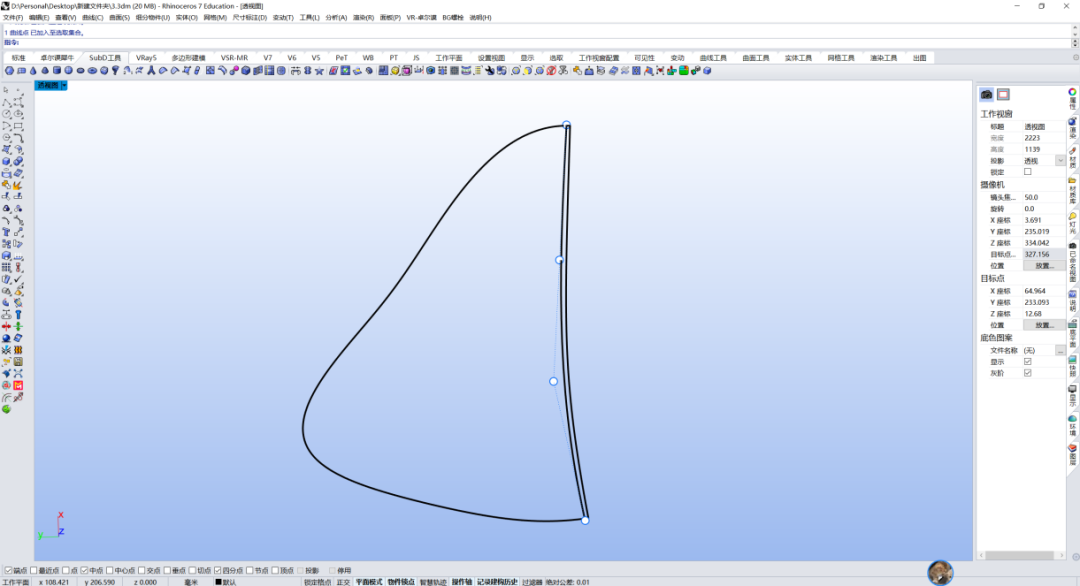Image resolution: width=1080 pixels, height=586 pixels.
Task: Open the 曲面(S) menu
Action: coord(119,18)
